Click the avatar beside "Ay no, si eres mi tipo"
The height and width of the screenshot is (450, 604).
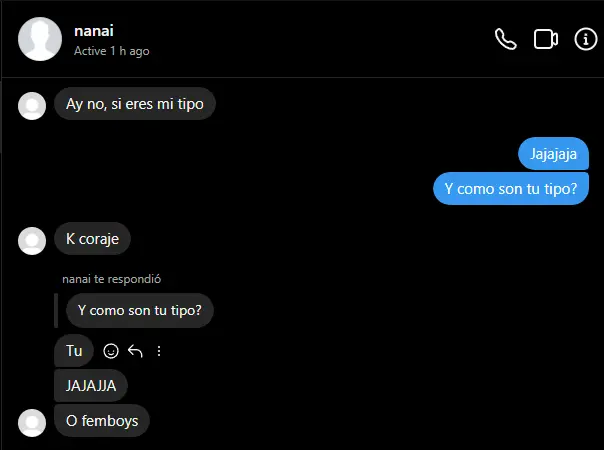click(x=32, y=106)
